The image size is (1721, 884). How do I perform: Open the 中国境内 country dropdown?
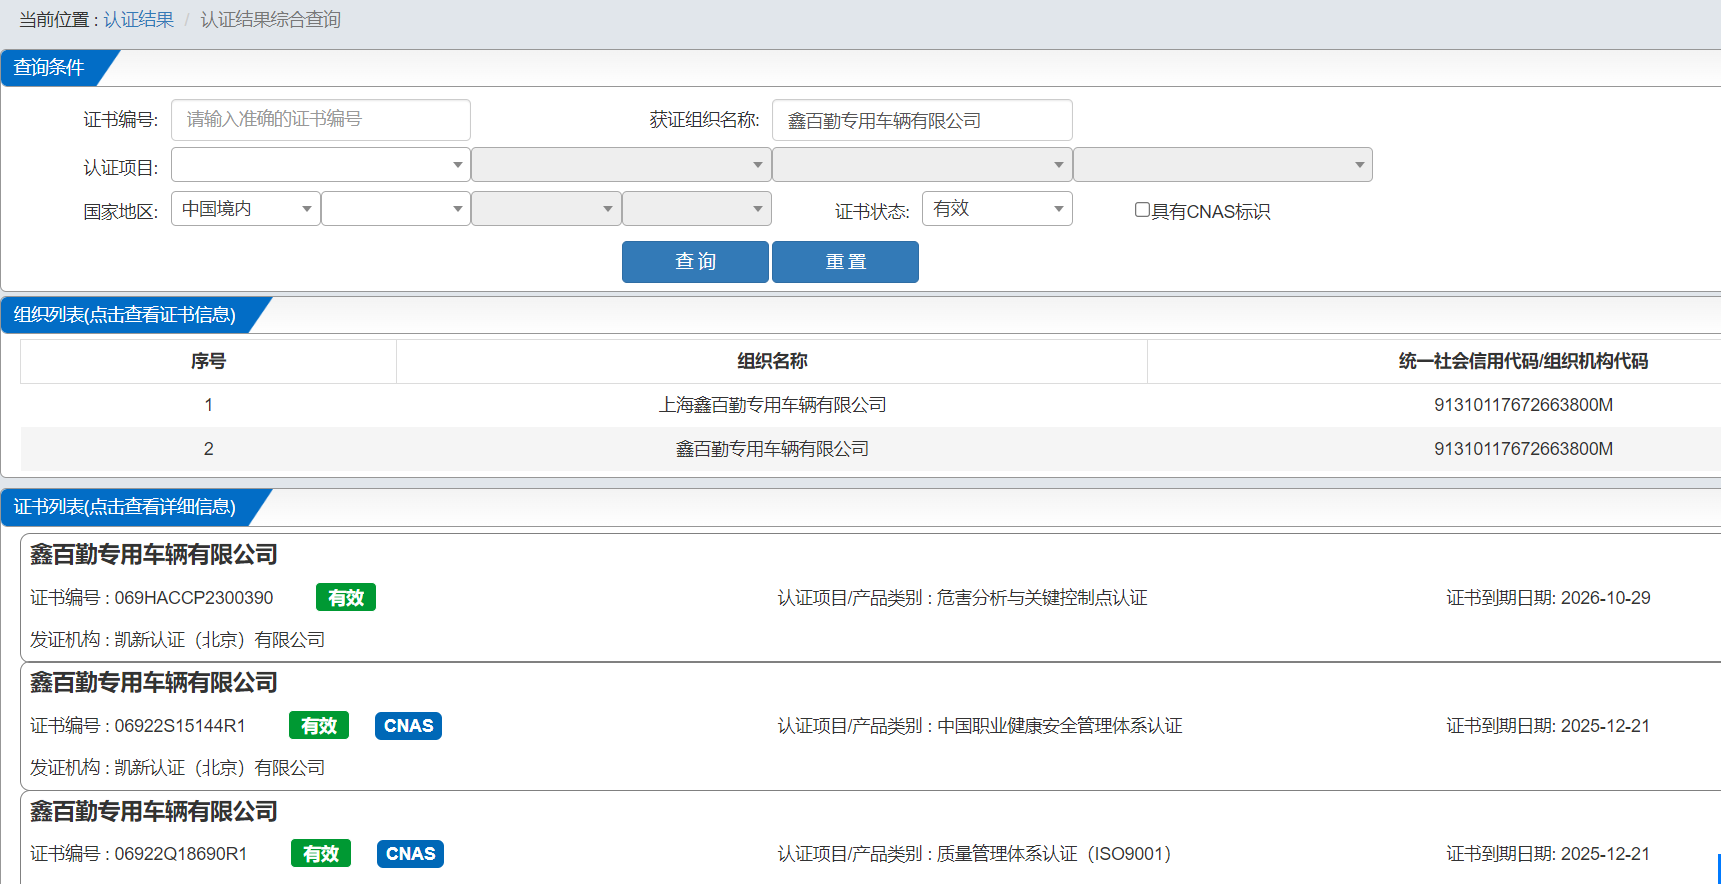(246, 209)
